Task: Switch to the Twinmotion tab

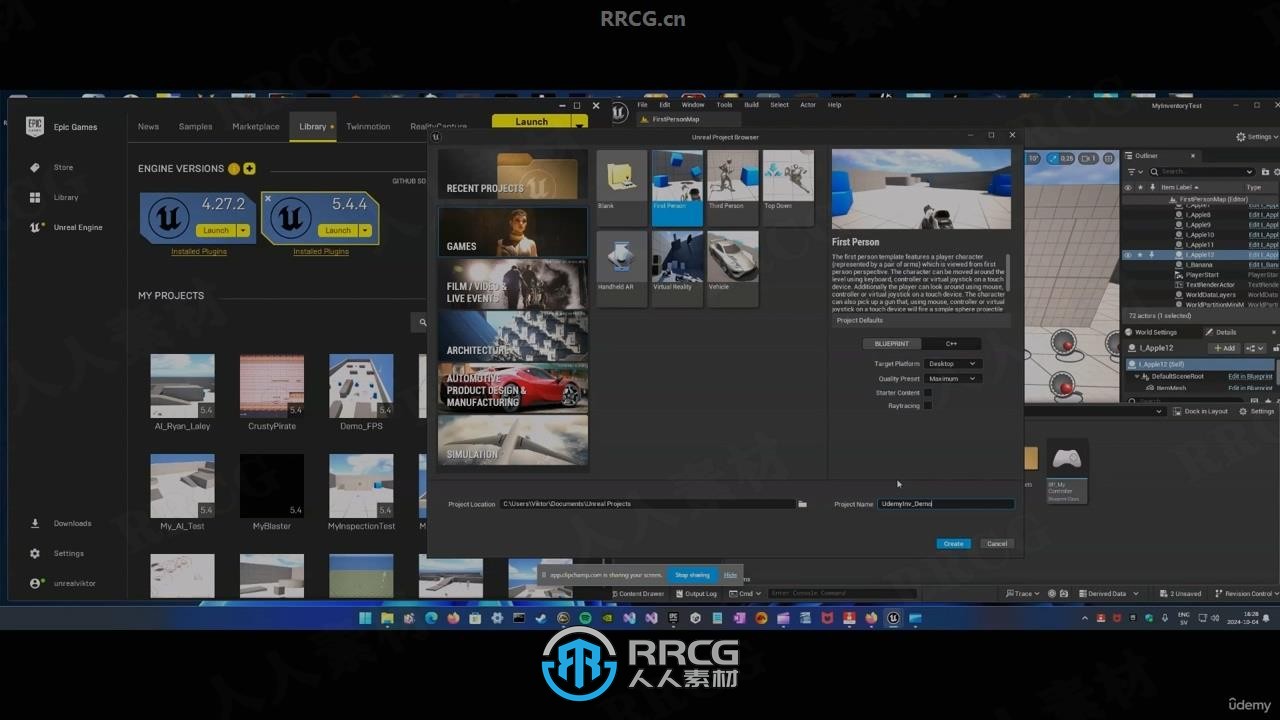Action: pos(368,127)
